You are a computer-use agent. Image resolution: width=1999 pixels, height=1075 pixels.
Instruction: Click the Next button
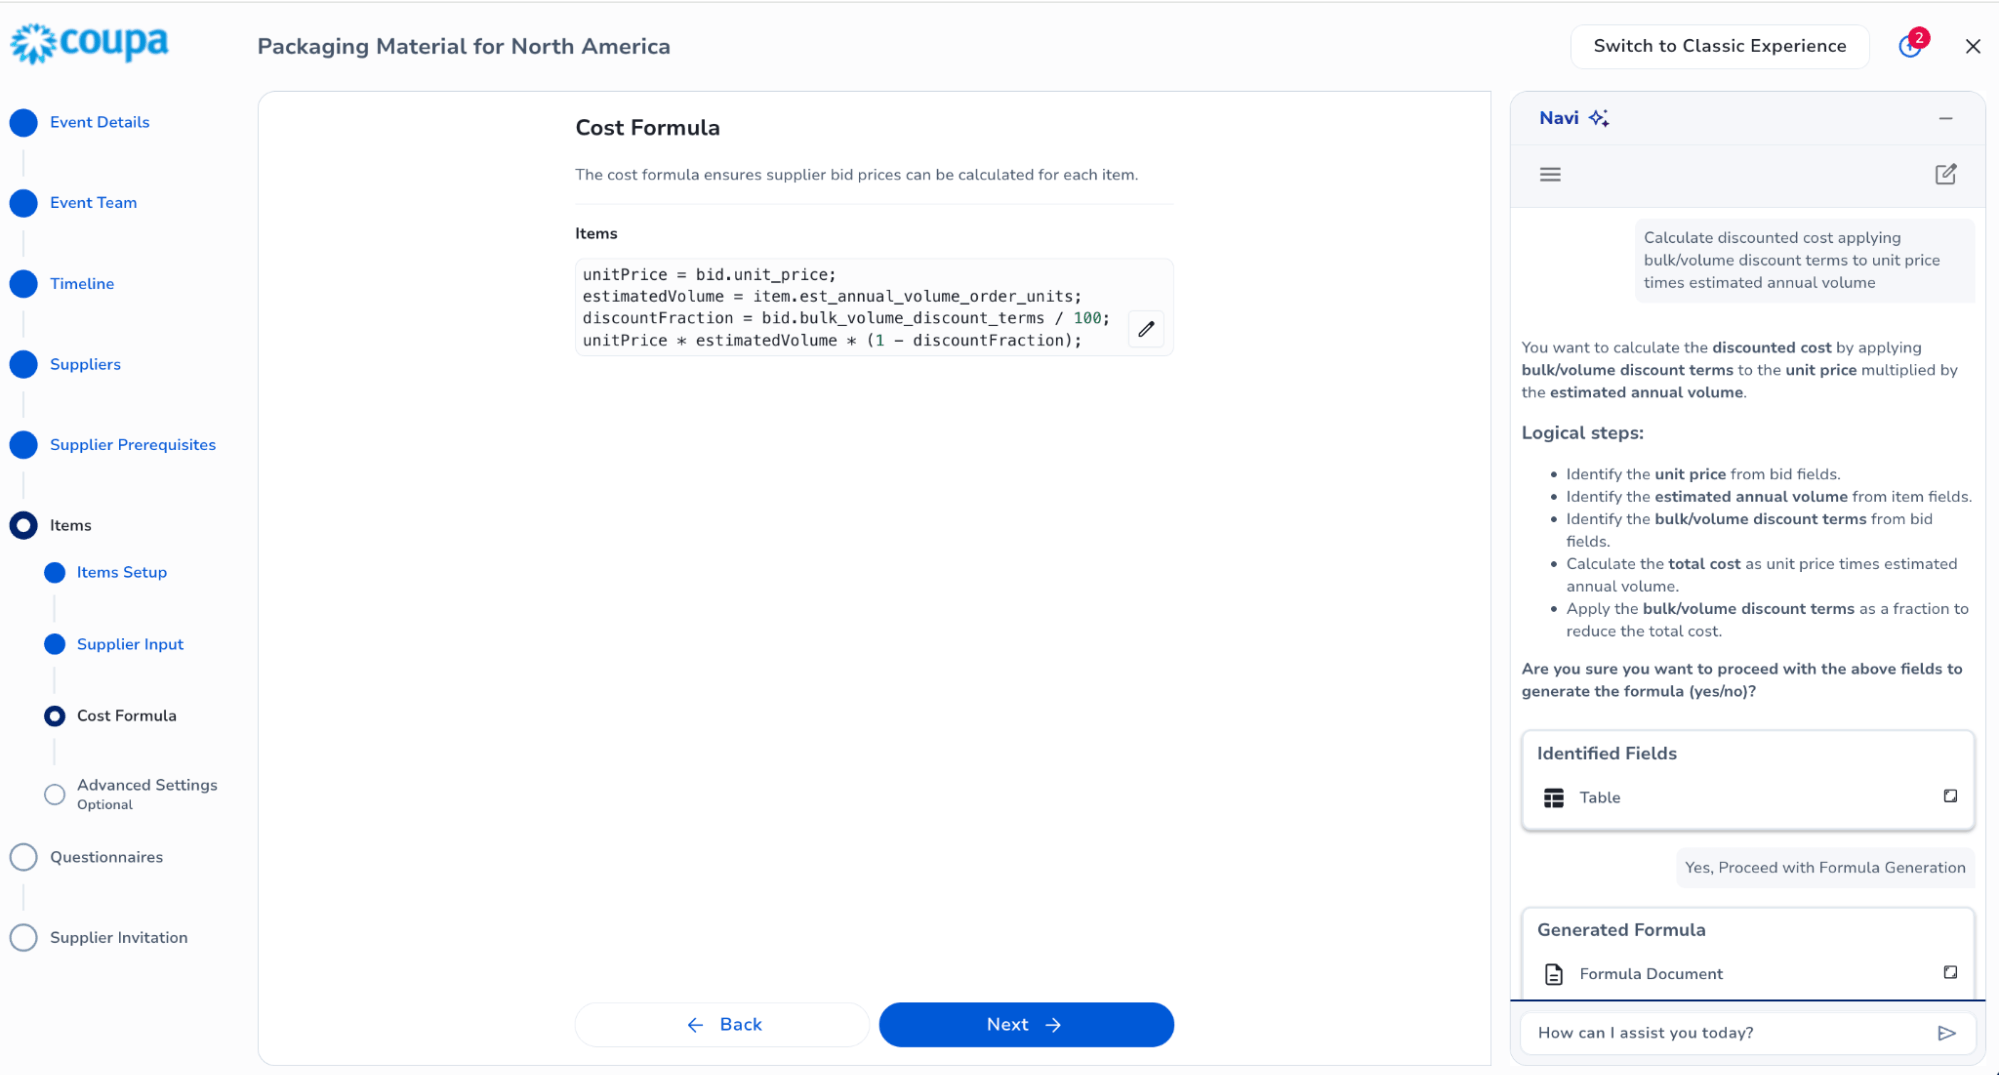1026,1024
